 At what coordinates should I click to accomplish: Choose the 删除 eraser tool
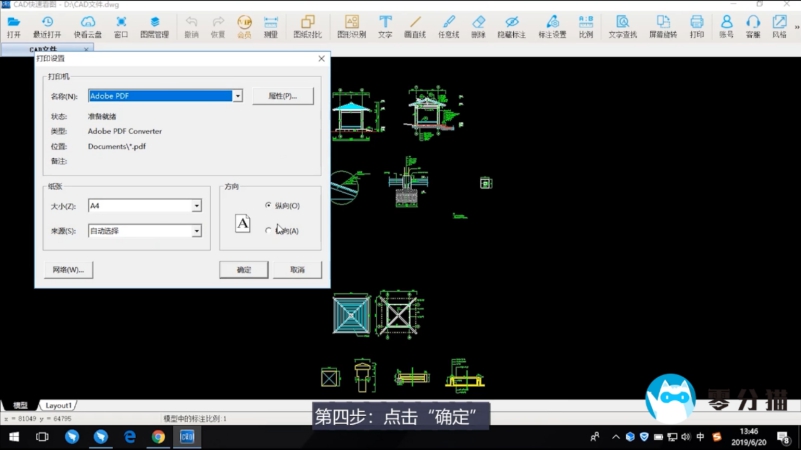click(x=478, y=27)
